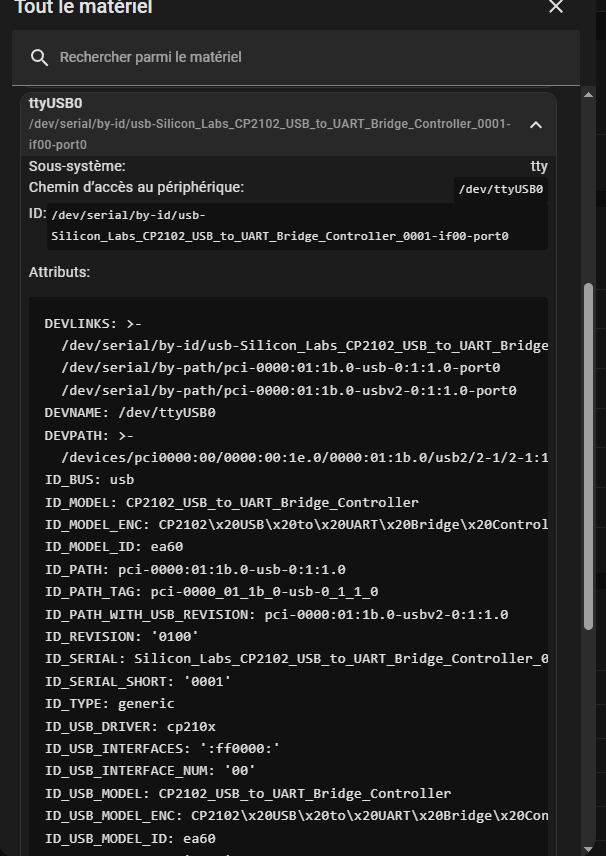The width and height of the screenshot is (606, 856).
Task: Click the "Sous-système" tty value
Action: click(x=539, y=166)
